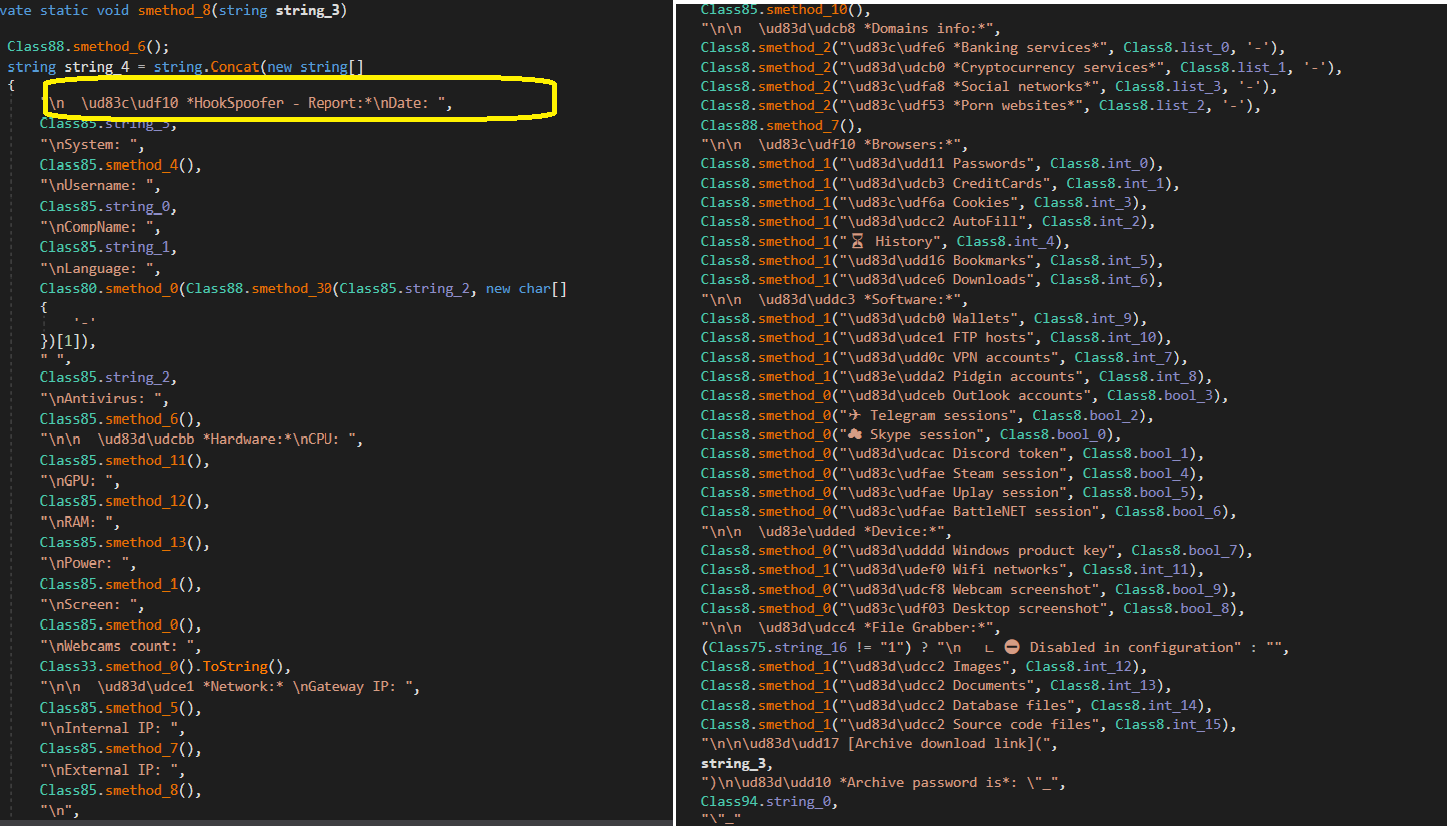The image size is (1452, 826).
Task: Select the Class85.string_1 line
Action: click(108, 247)
